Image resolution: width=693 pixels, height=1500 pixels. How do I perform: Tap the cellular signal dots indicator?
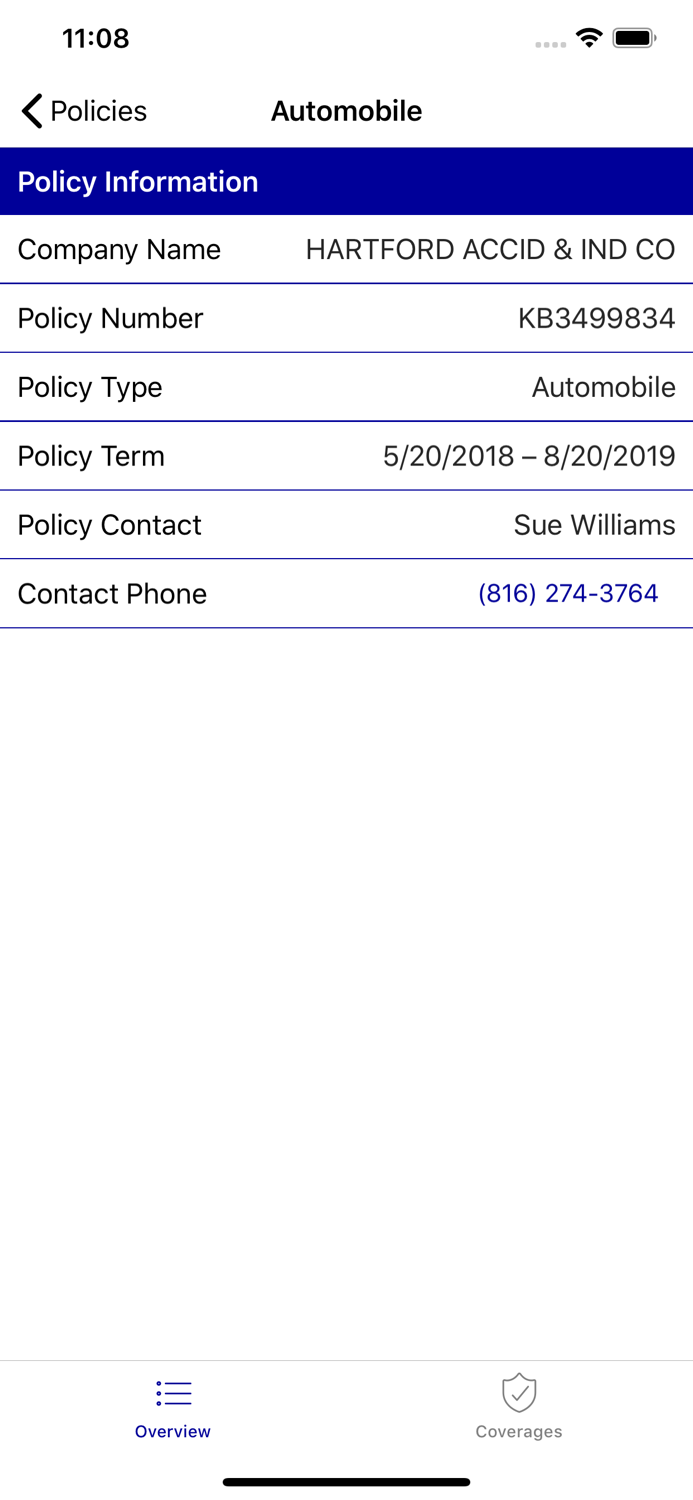tap(550, 43)
